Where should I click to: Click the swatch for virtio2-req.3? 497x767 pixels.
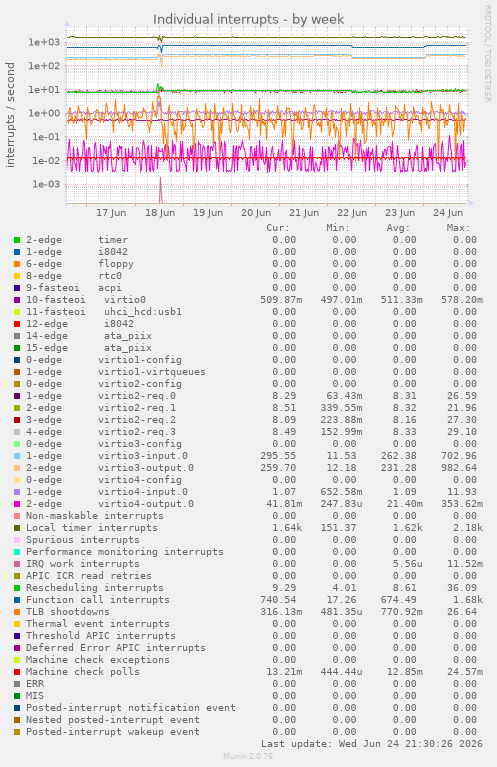tap(17, 432)
